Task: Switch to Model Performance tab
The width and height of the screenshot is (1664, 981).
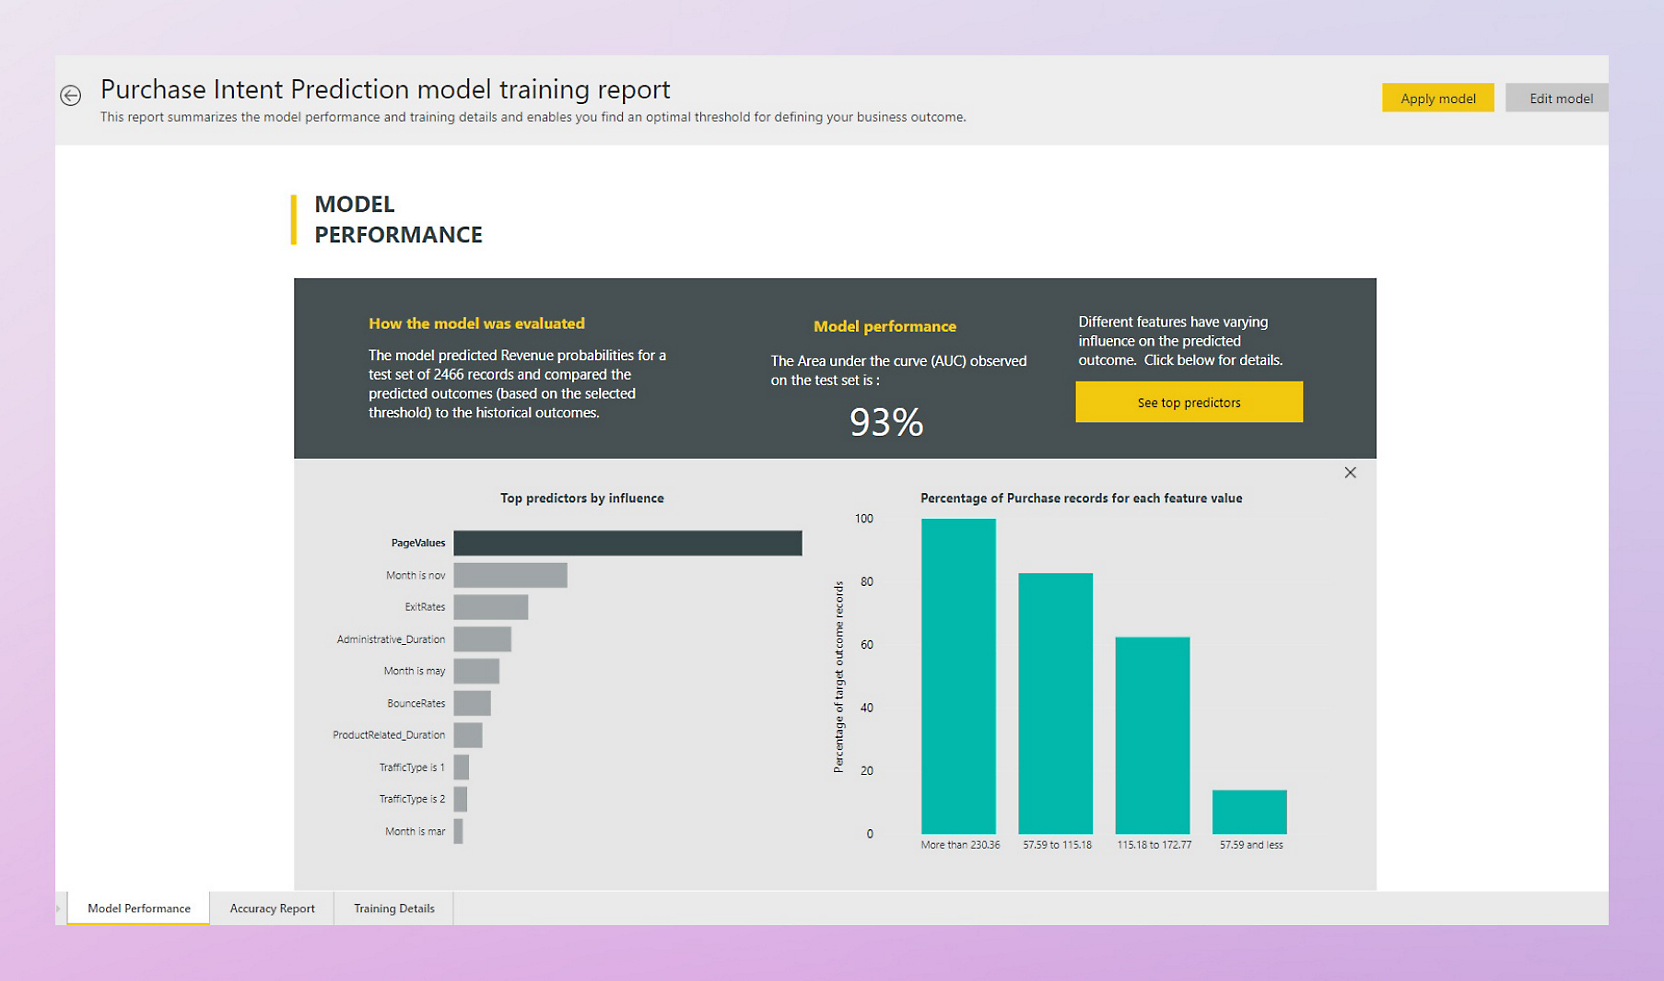Action: point(139,908)
